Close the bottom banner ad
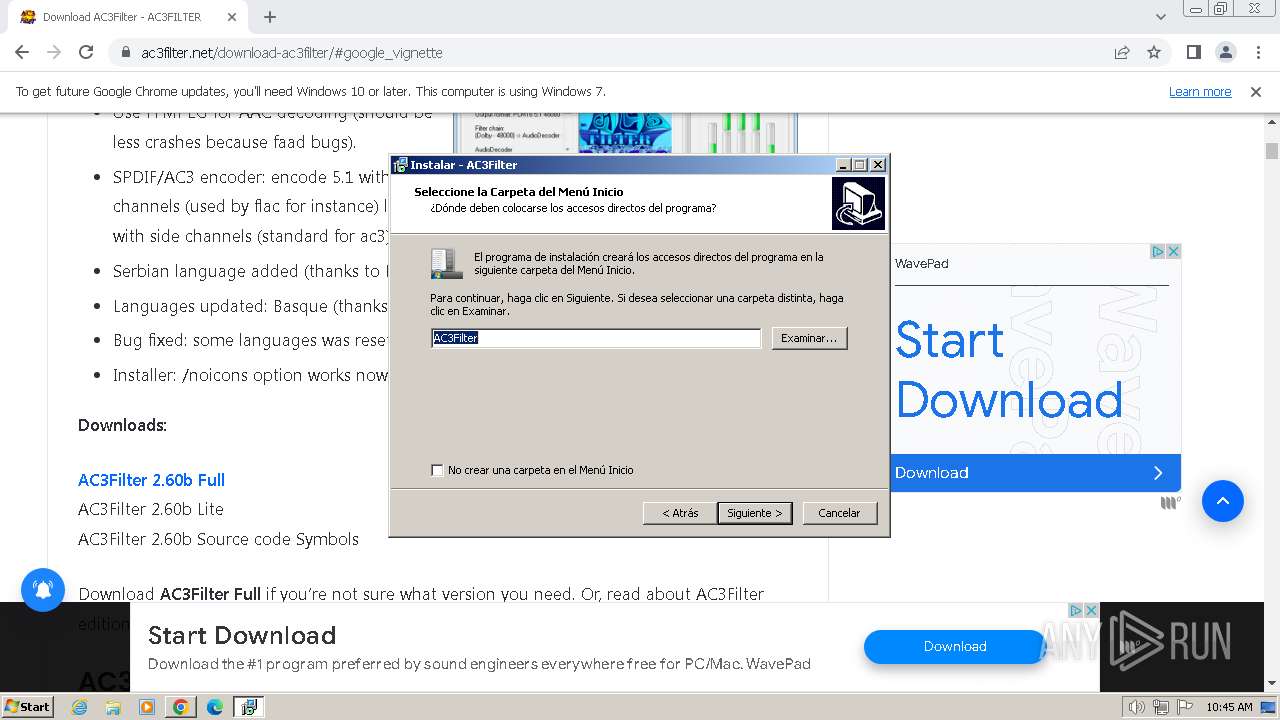This screenshot has width=1280, height=720. pyautogui.click(x=1091, y=610)
